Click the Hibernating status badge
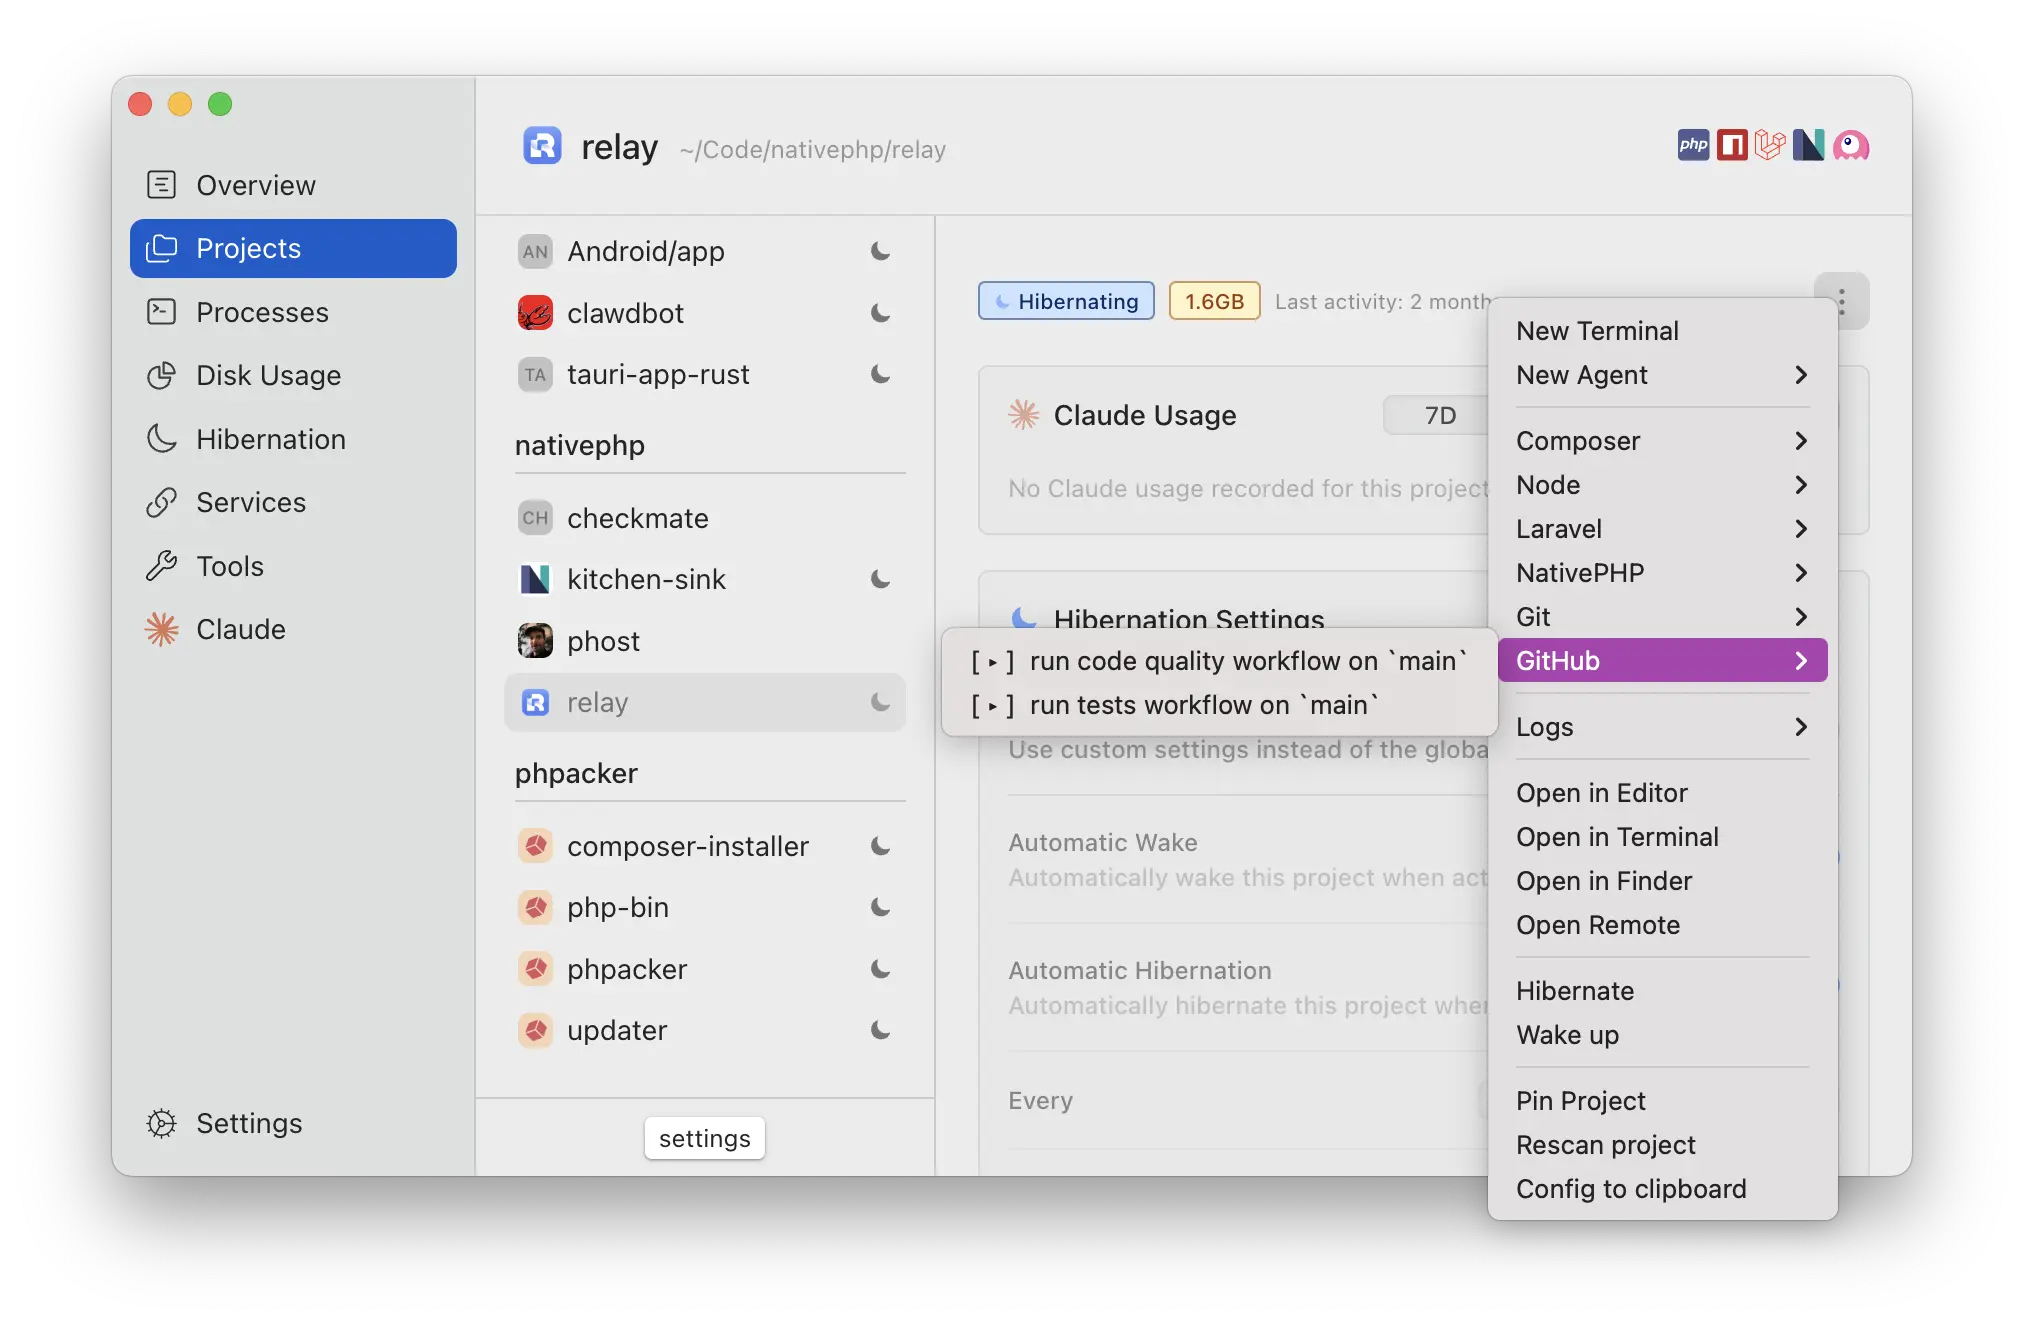This screenshot has width=2024, height=1324. click(1066, 301)
